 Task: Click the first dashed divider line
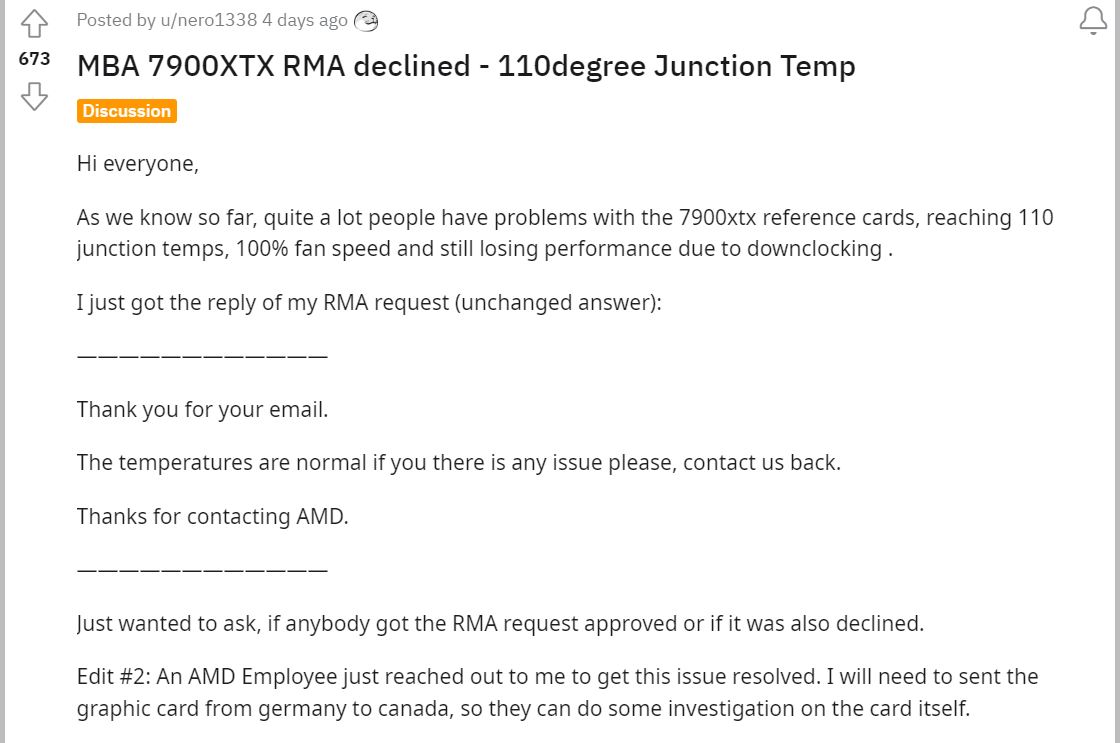[202, 355]
